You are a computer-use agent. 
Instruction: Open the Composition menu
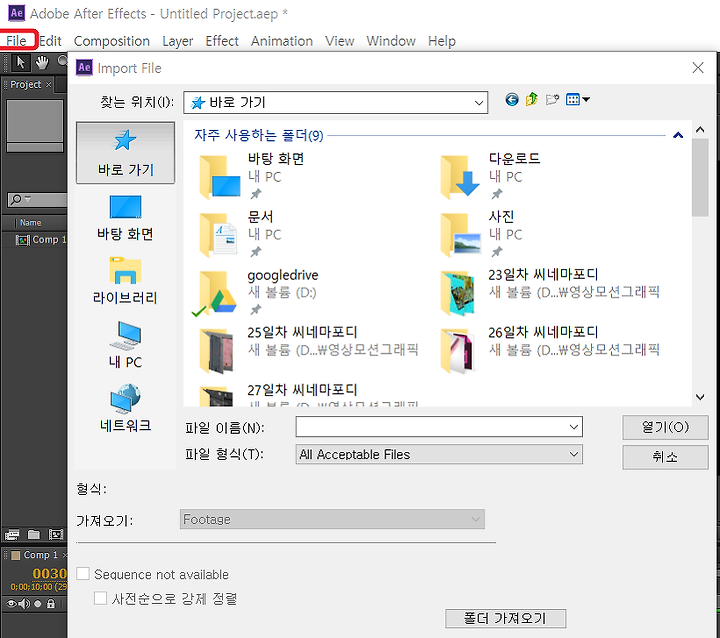(x=112, y=41)
